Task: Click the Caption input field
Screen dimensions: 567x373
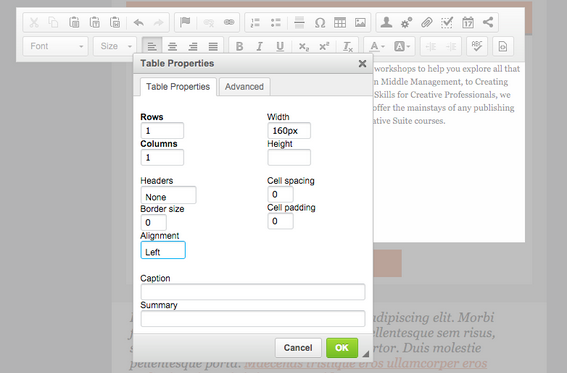Action: (x=253, y=292)
